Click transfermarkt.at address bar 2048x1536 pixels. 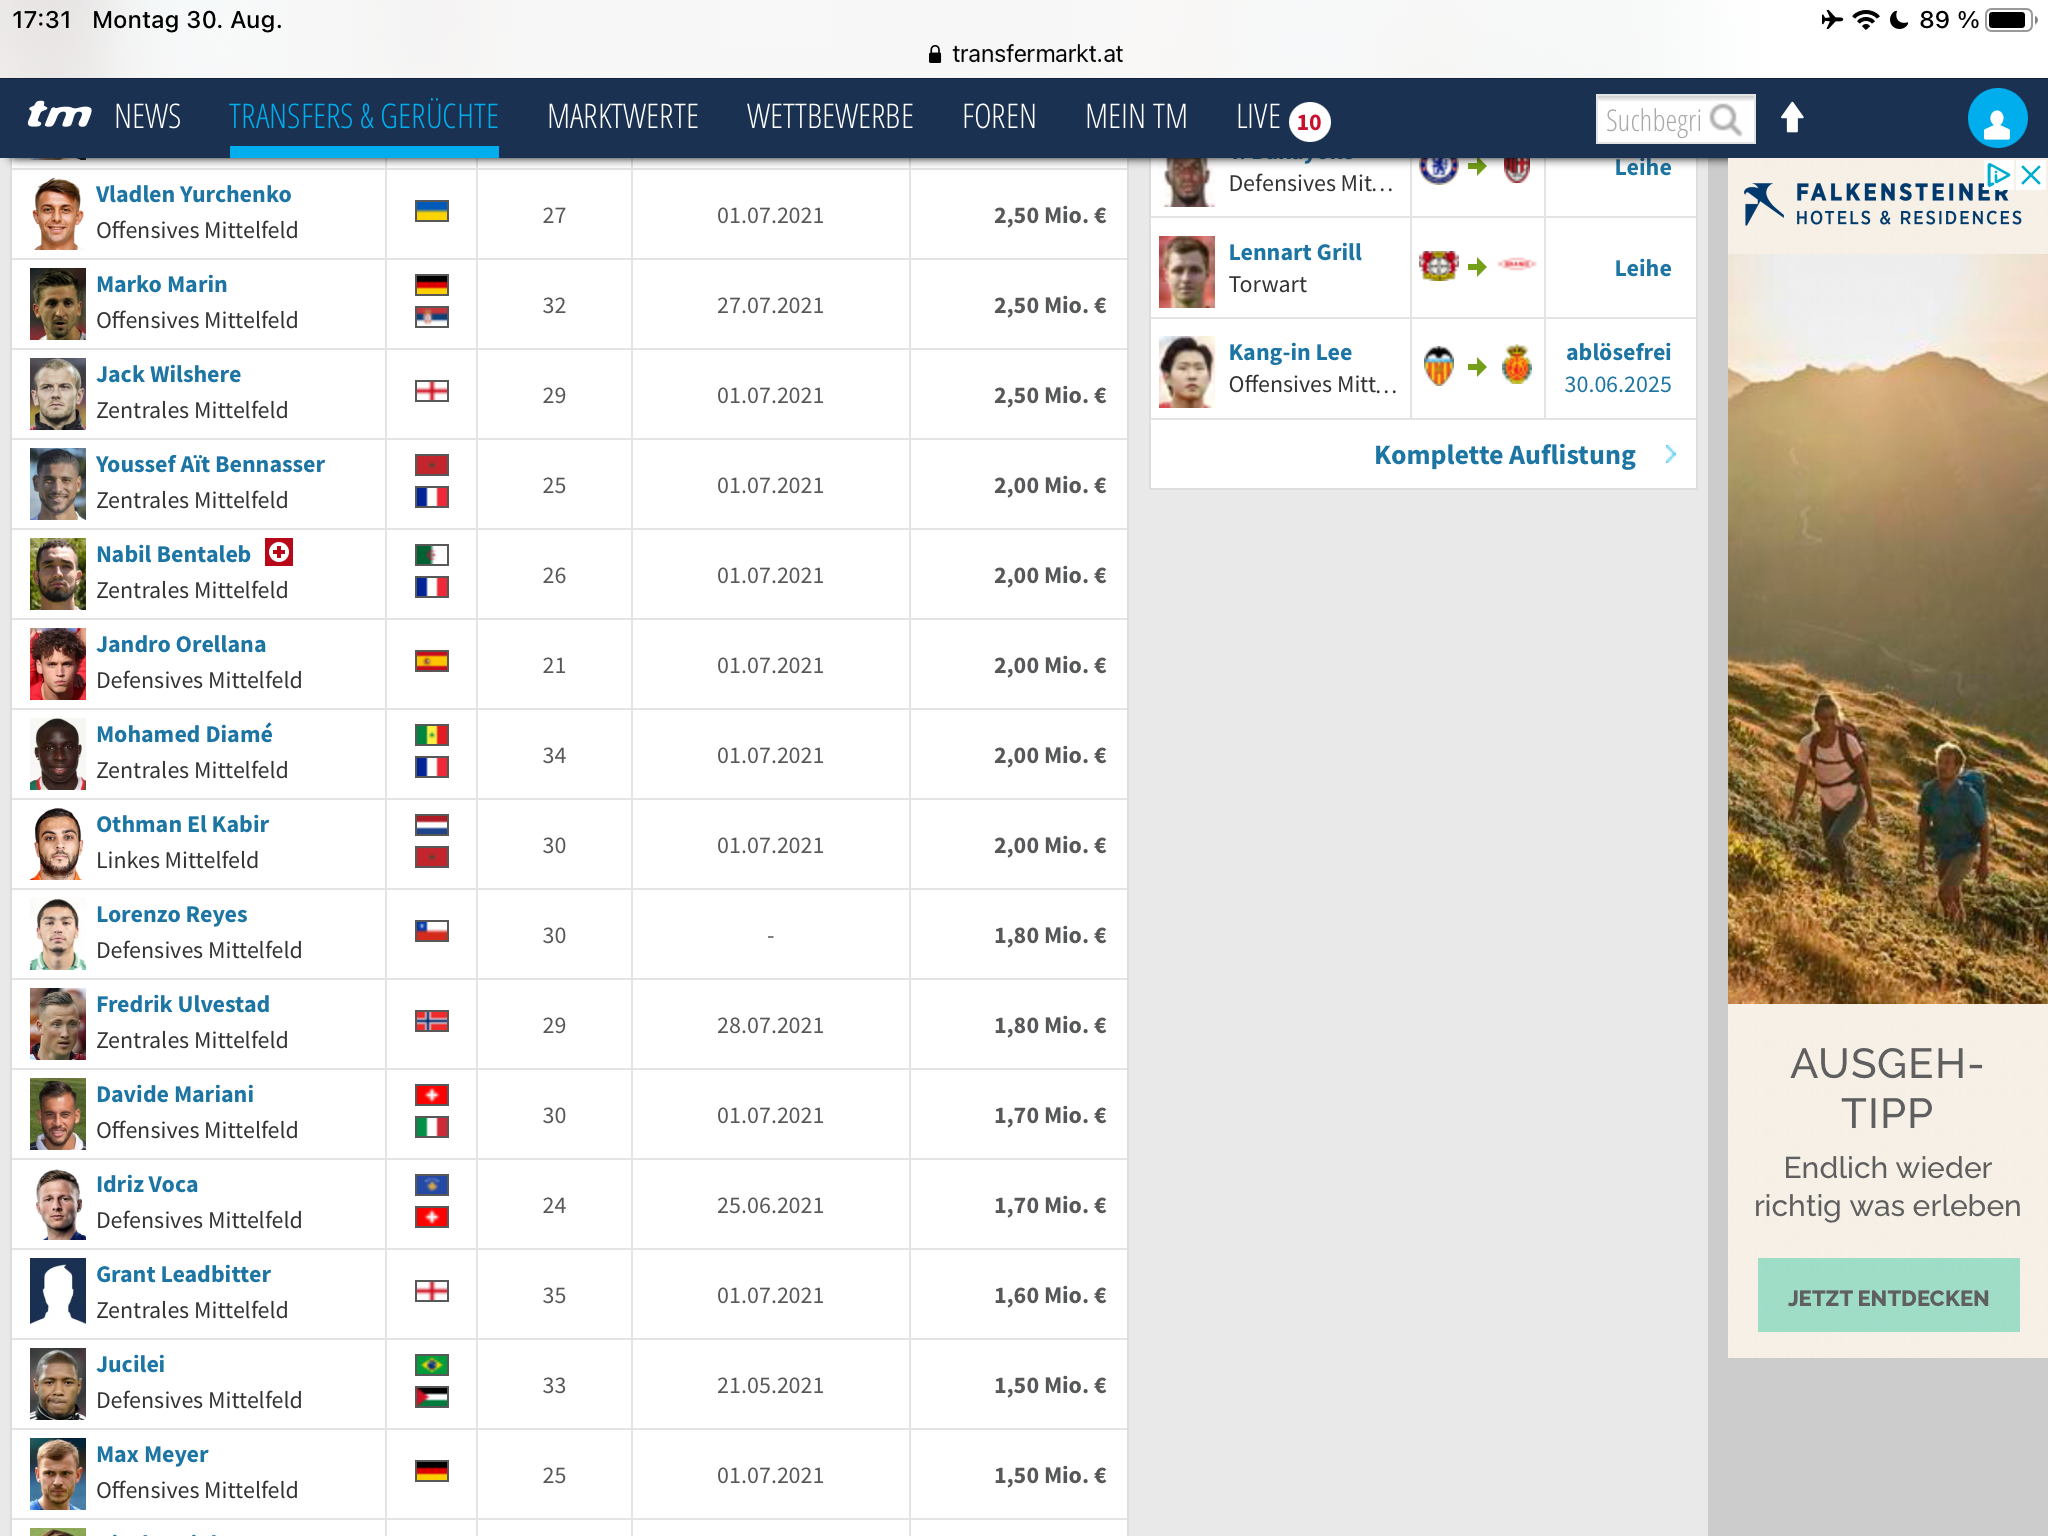click(x=1024, y=54)
